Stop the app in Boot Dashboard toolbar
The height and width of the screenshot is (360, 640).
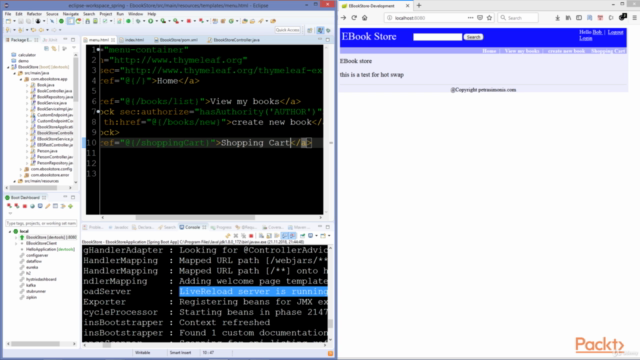(x=24, y=207)
